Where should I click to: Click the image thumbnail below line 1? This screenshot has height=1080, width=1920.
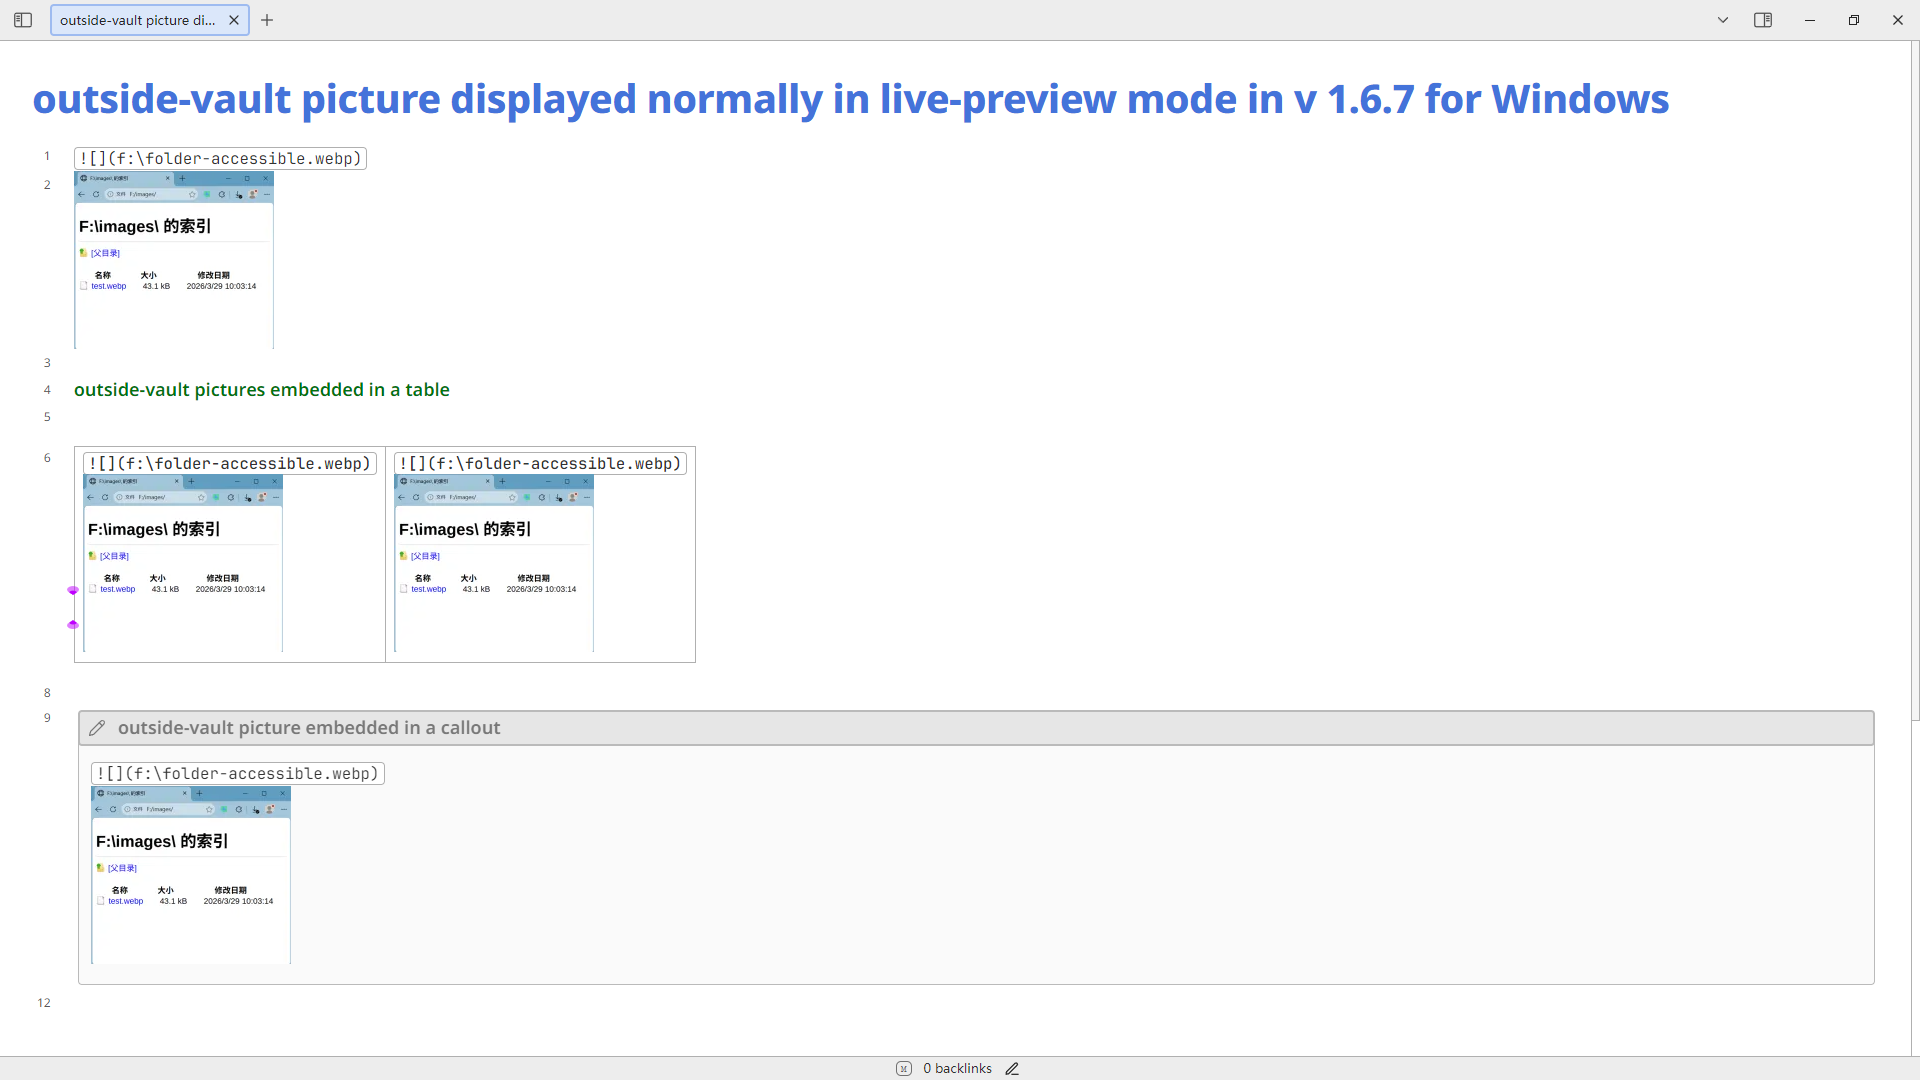tap(174, 260)
